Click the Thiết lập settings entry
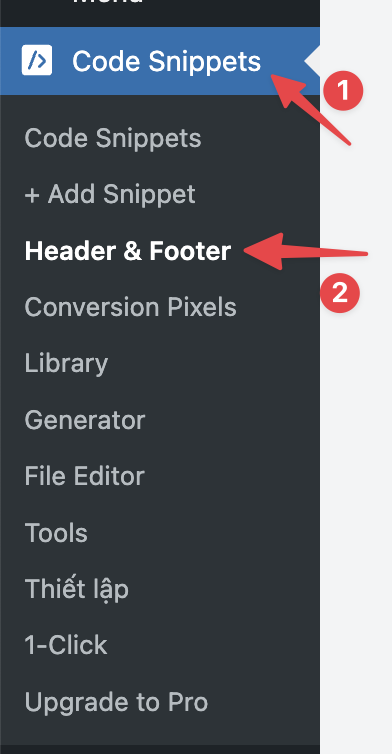Viewport: 392px width, 754px height. click(x=76, y=590)
